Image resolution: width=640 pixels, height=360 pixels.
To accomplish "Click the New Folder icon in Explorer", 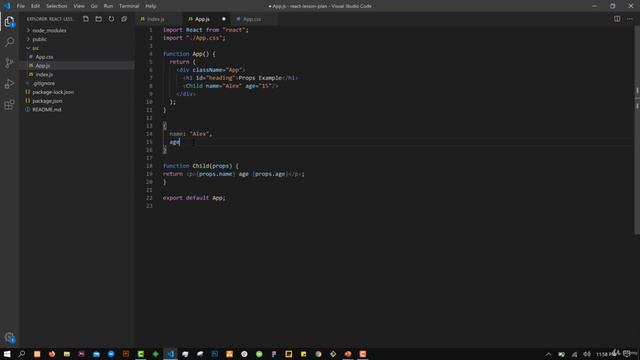I will point(98,19).
